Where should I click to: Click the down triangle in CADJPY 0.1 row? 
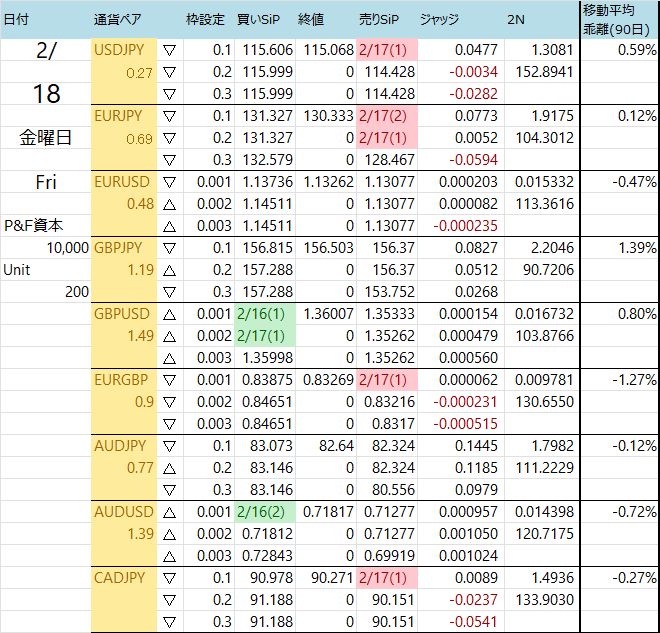tap(169, 578)
